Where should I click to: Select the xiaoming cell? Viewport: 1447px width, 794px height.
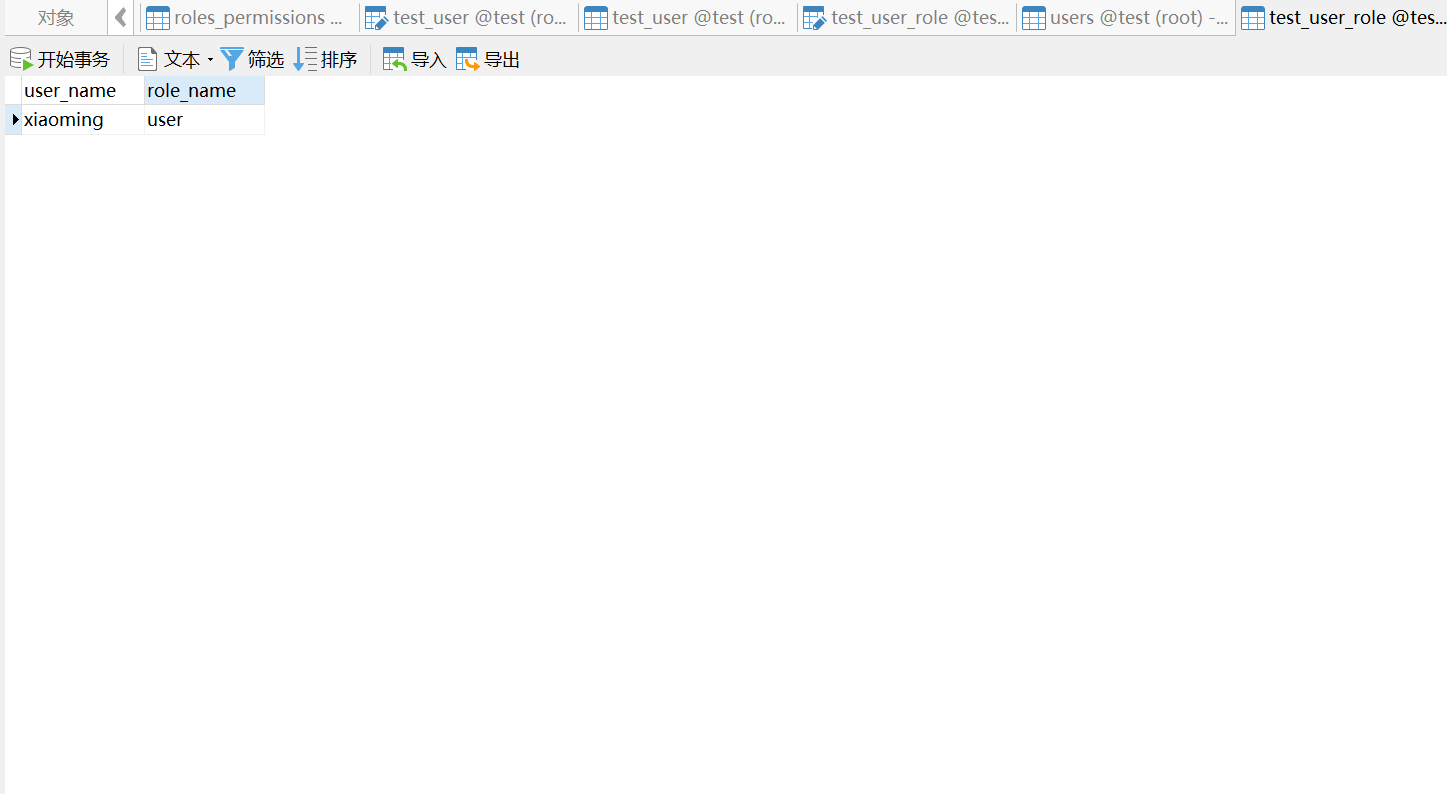[83, 120]
